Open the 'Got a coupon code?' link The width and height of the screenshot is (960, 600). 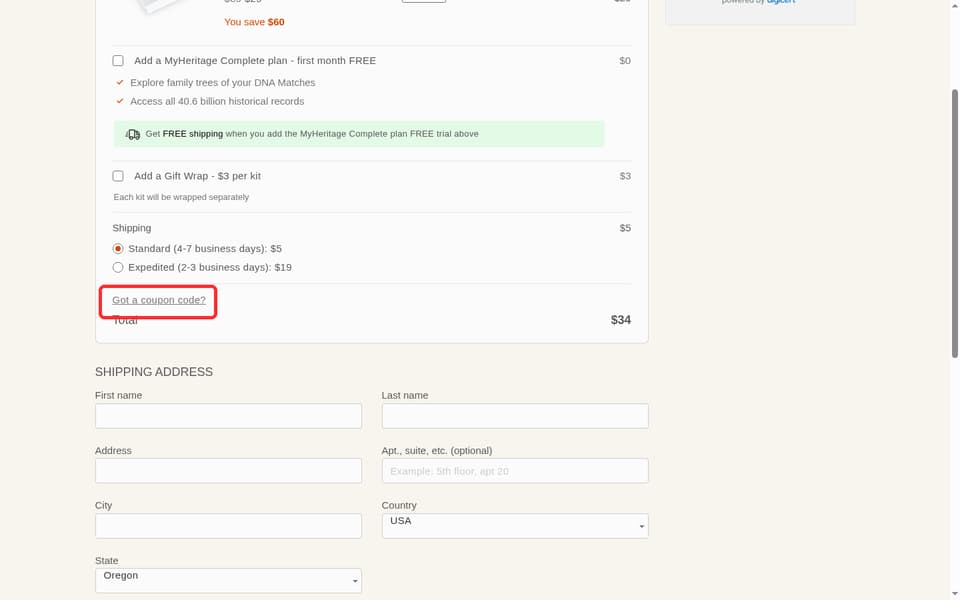[x=159, y=300]
